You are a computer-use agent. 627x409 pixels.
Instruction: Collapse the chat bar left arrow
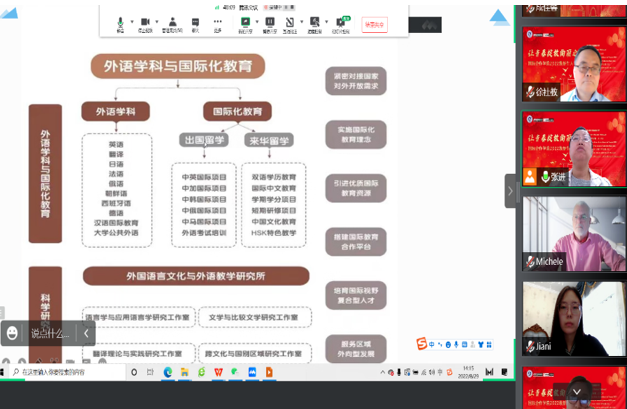point(86,333)
